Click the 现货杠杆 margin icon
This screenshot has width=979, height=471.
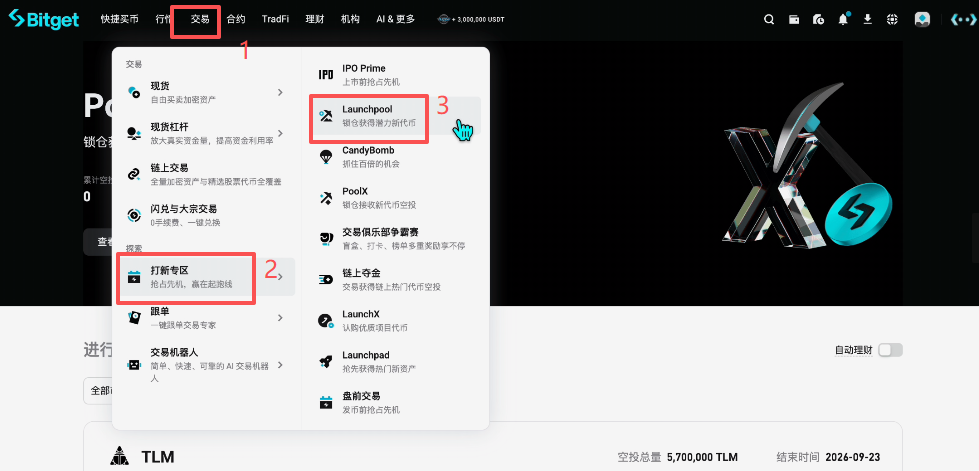click(134, 132)
